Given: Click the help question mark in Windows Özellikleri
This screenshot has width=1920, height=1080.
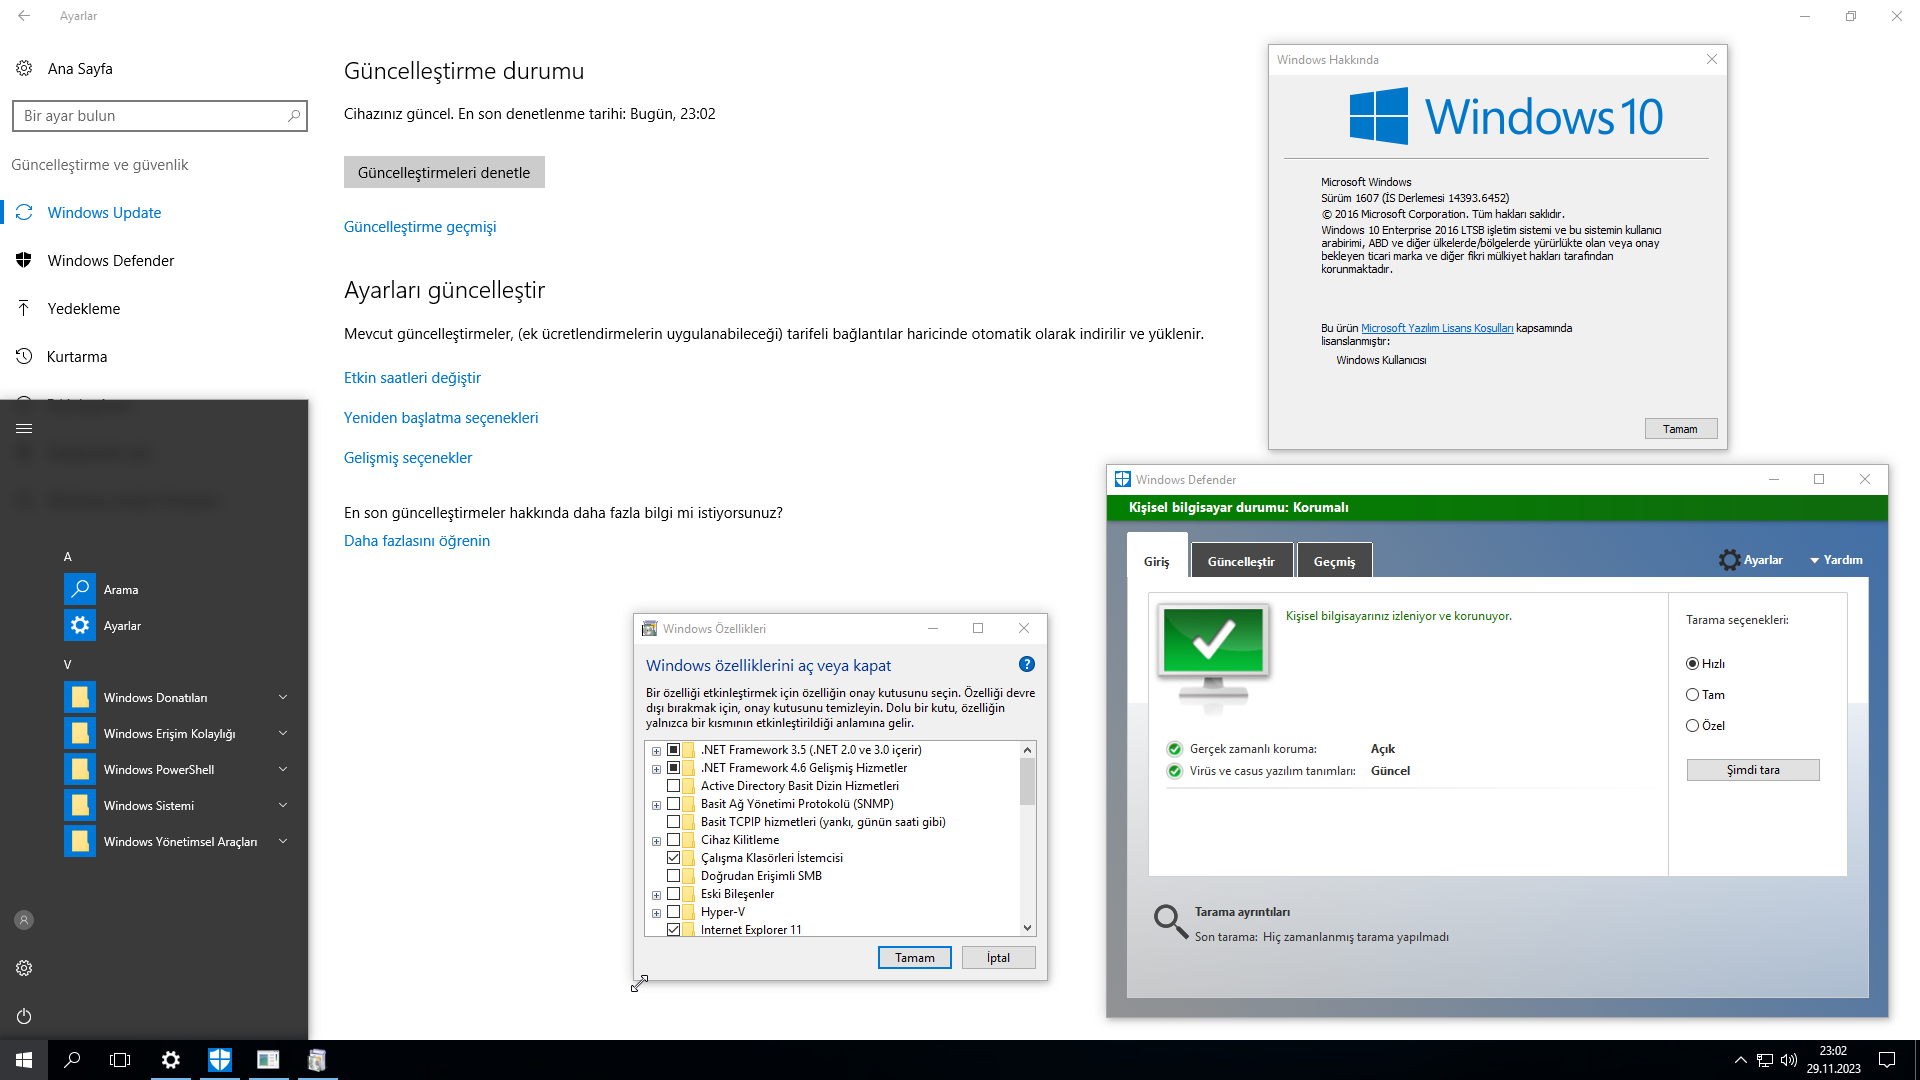Looking at the screenshot, I should click(1027, 664).
